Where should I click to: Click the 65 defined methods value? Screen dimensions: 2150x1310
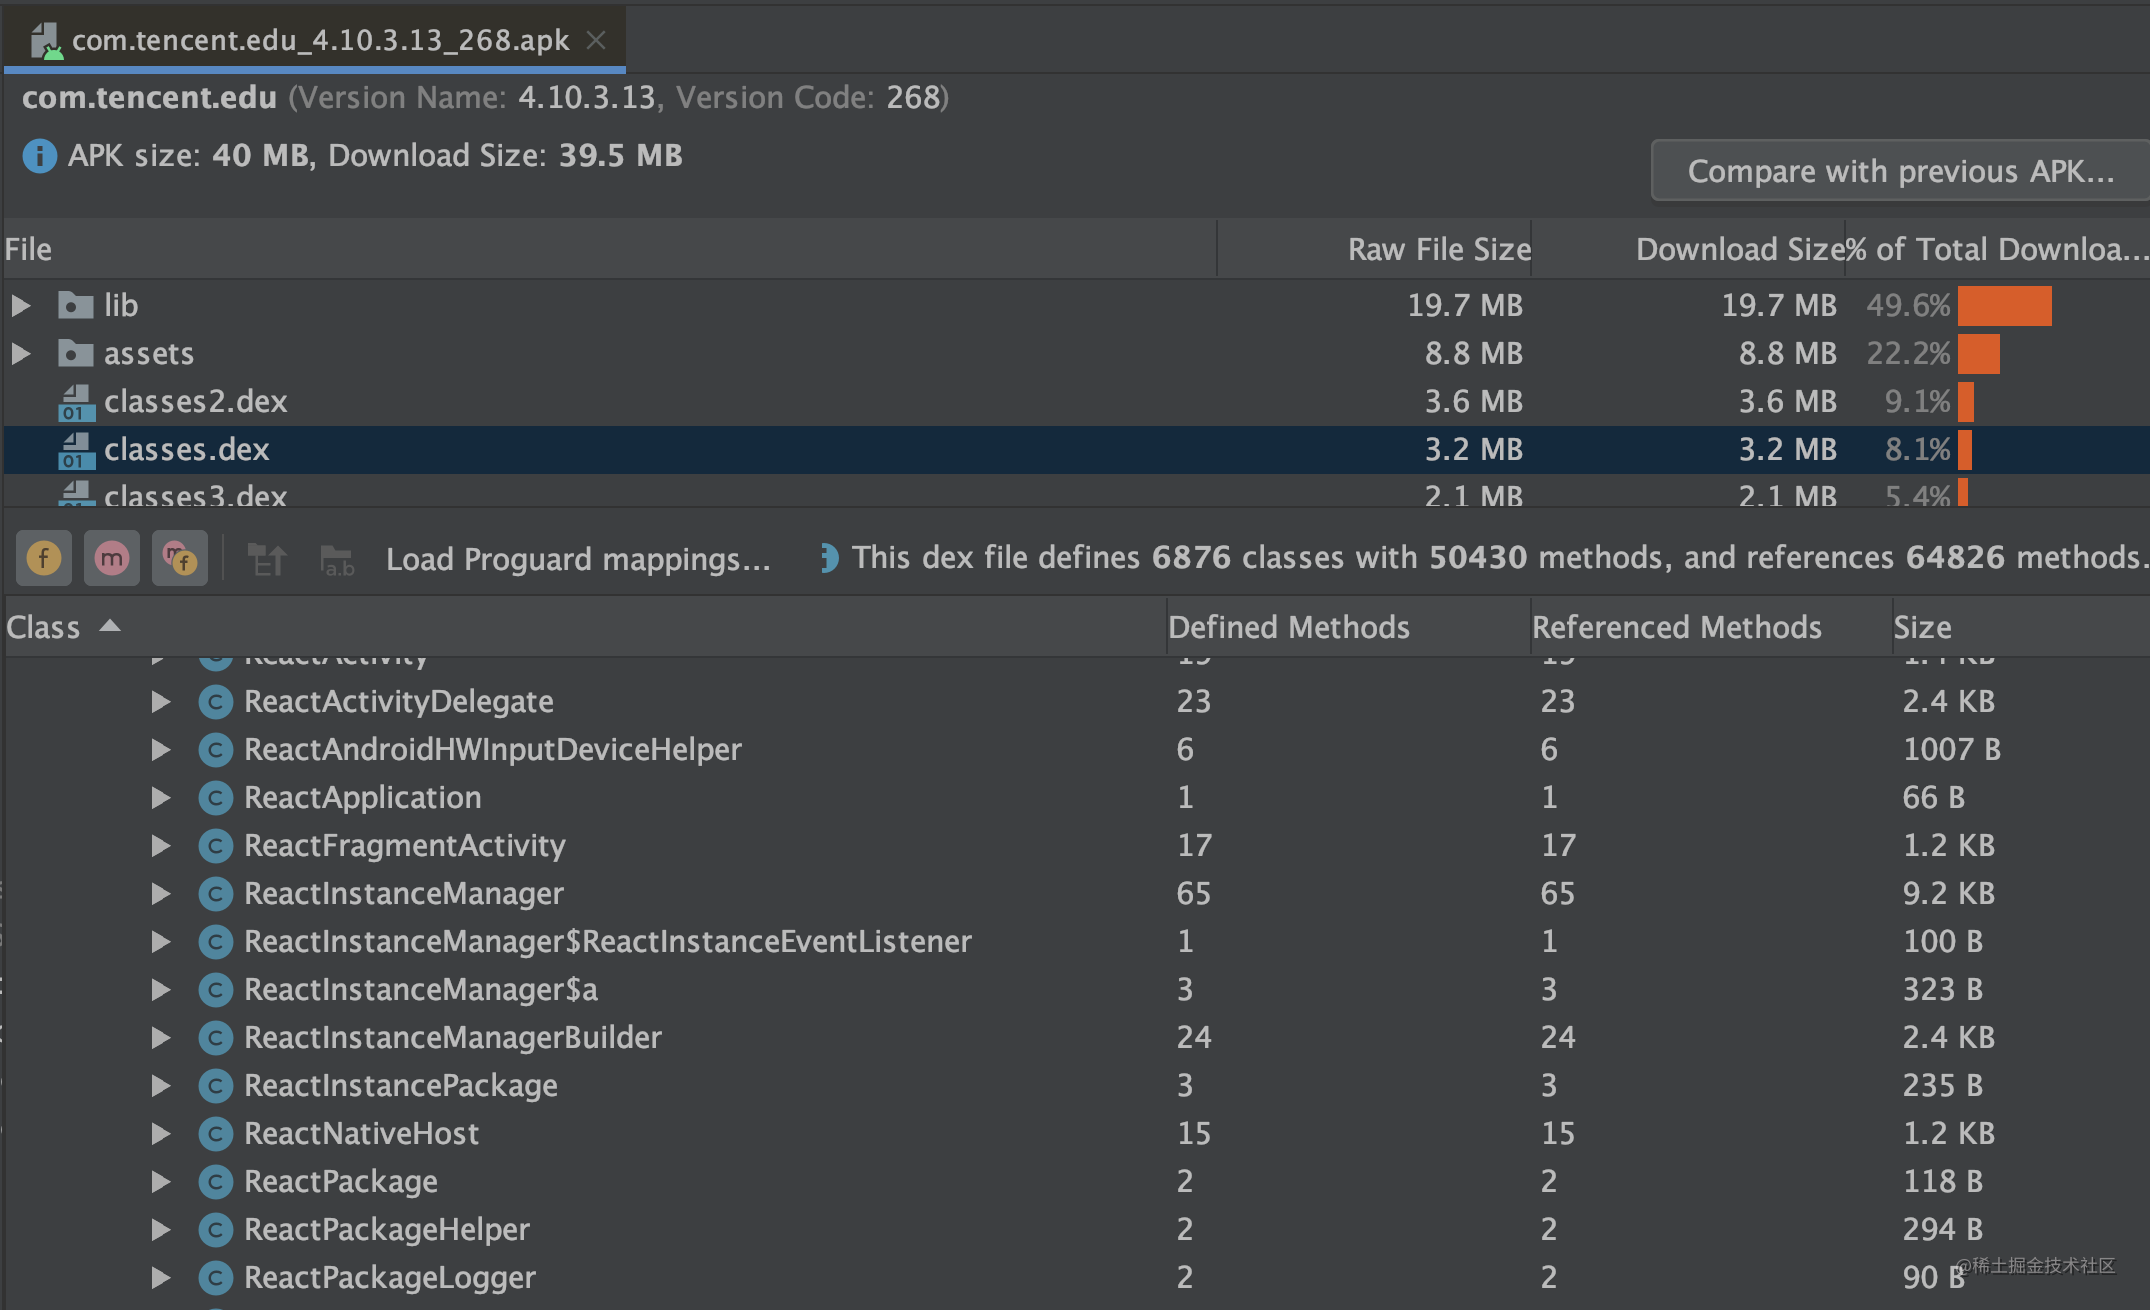point(1193,894)
